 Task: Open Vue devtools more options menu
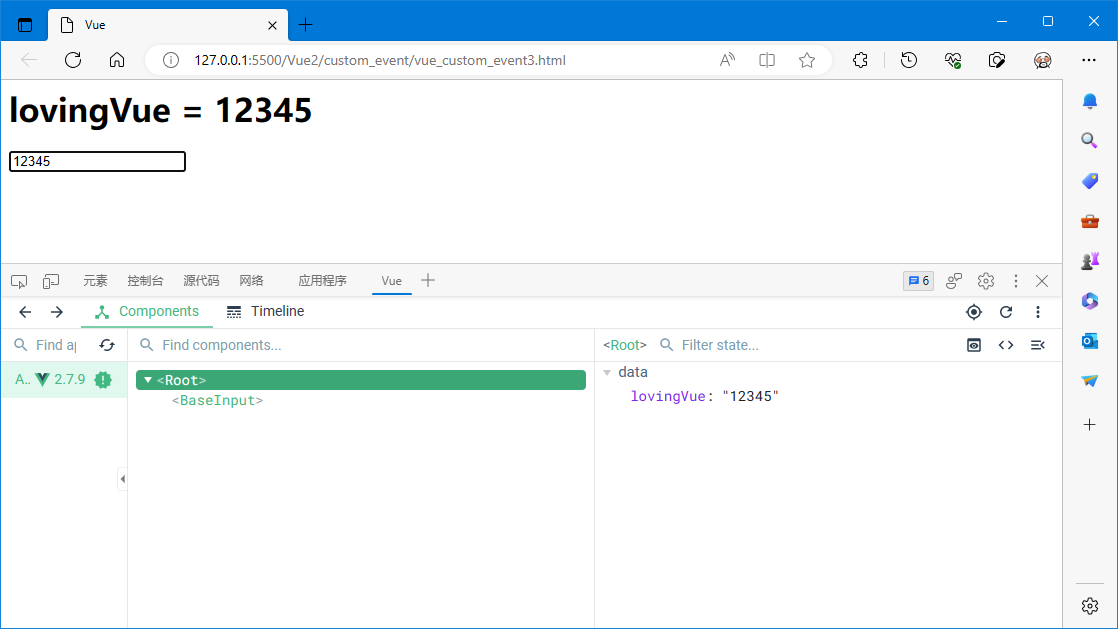pos(1038,312)
